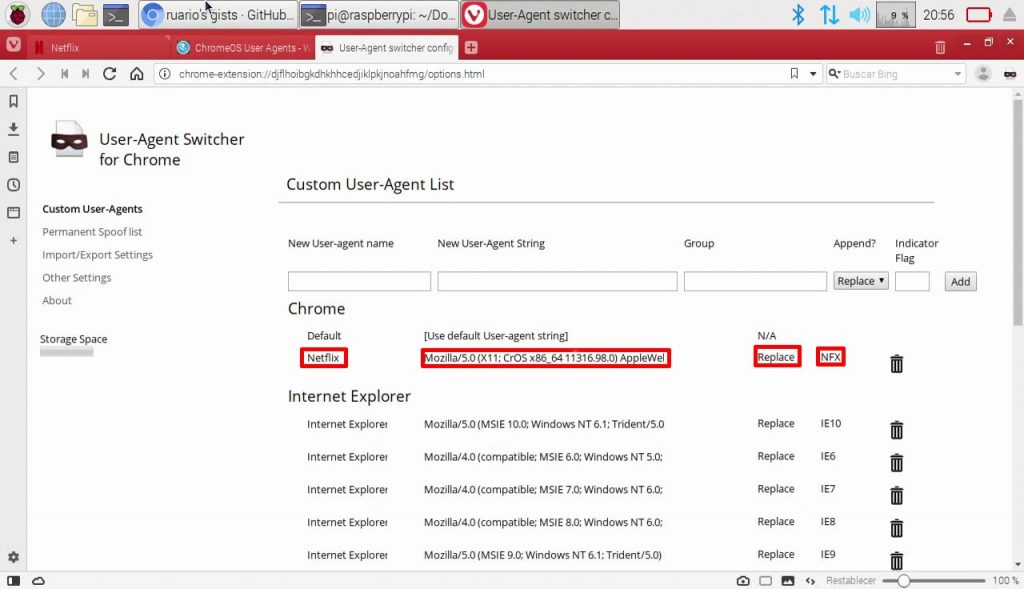Toggle image loading in status bar

(x=788, y=581)
